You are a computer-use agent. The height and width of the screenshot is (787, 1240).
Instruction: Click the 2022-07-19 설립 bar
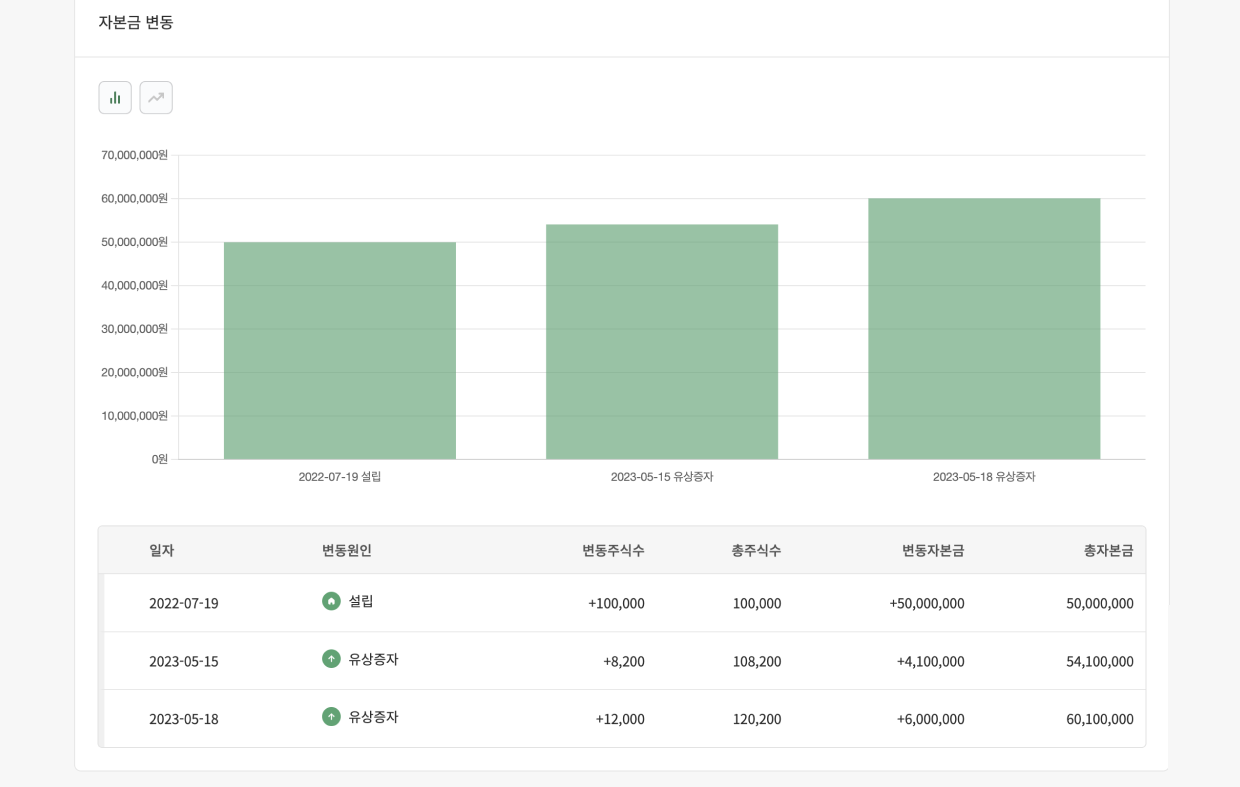point(340,350)
